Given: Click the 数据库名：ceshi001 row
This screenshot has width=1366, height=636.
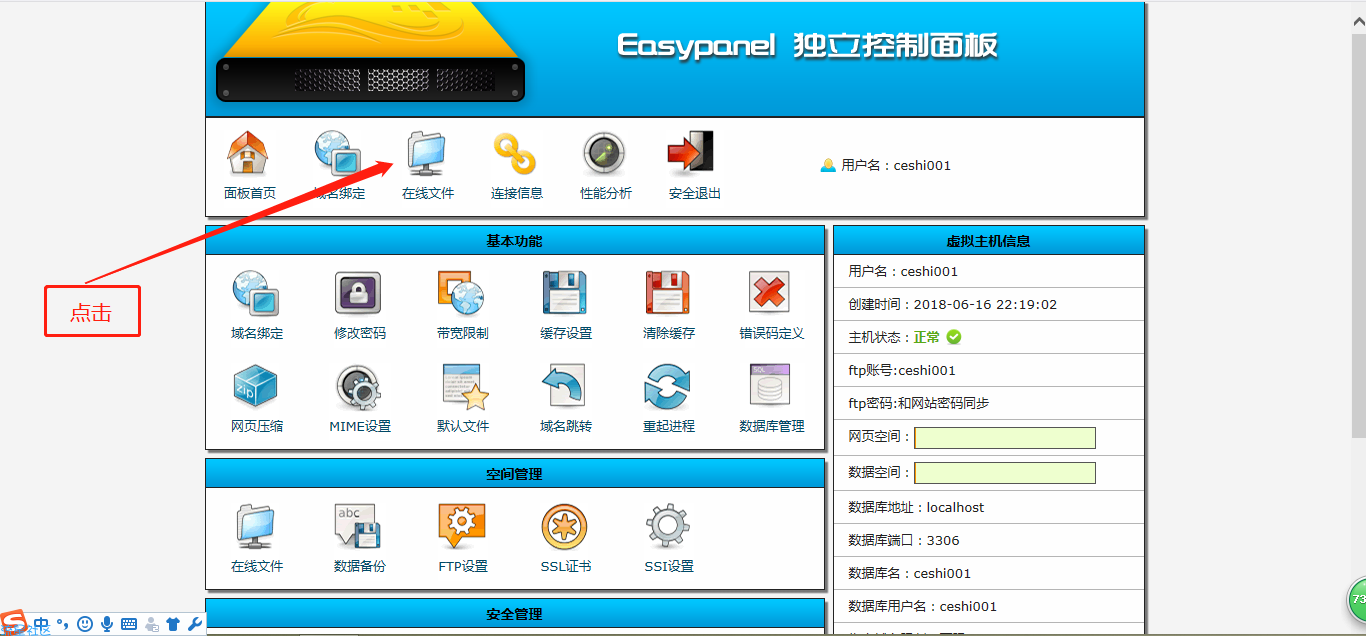Looking at the screenshot, I should 988,573.
